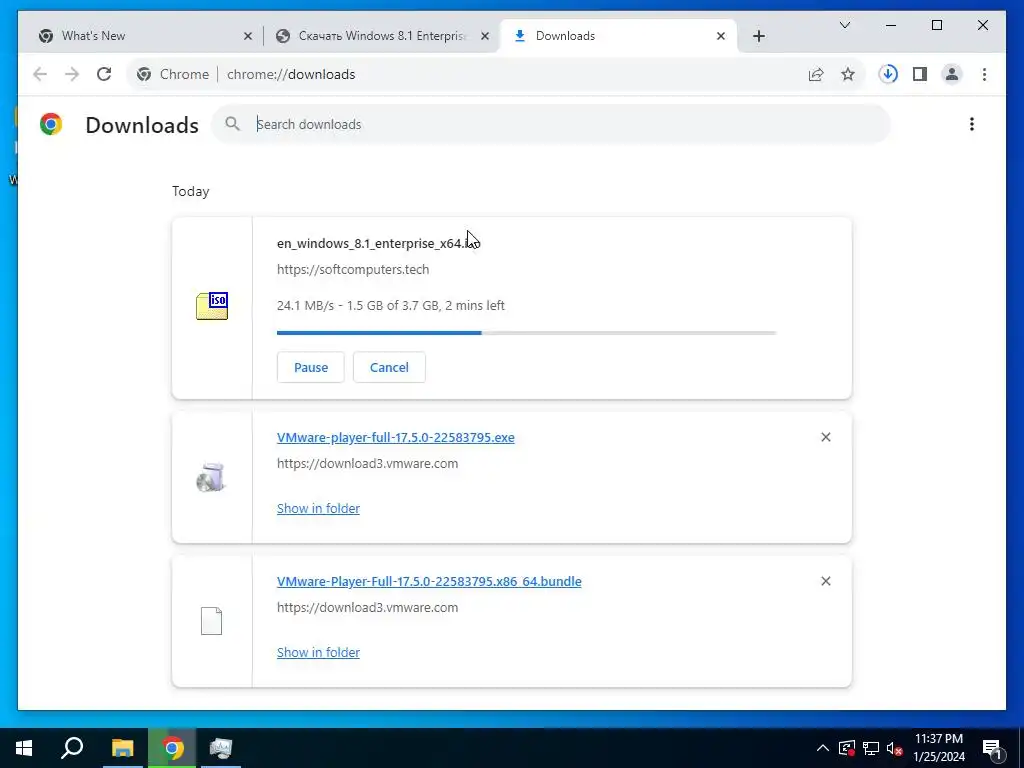Open the VMware-Player x86_64.bundle file link
Image resolution: width=1024 pixels, height=768 pixels.
[429, 581]
